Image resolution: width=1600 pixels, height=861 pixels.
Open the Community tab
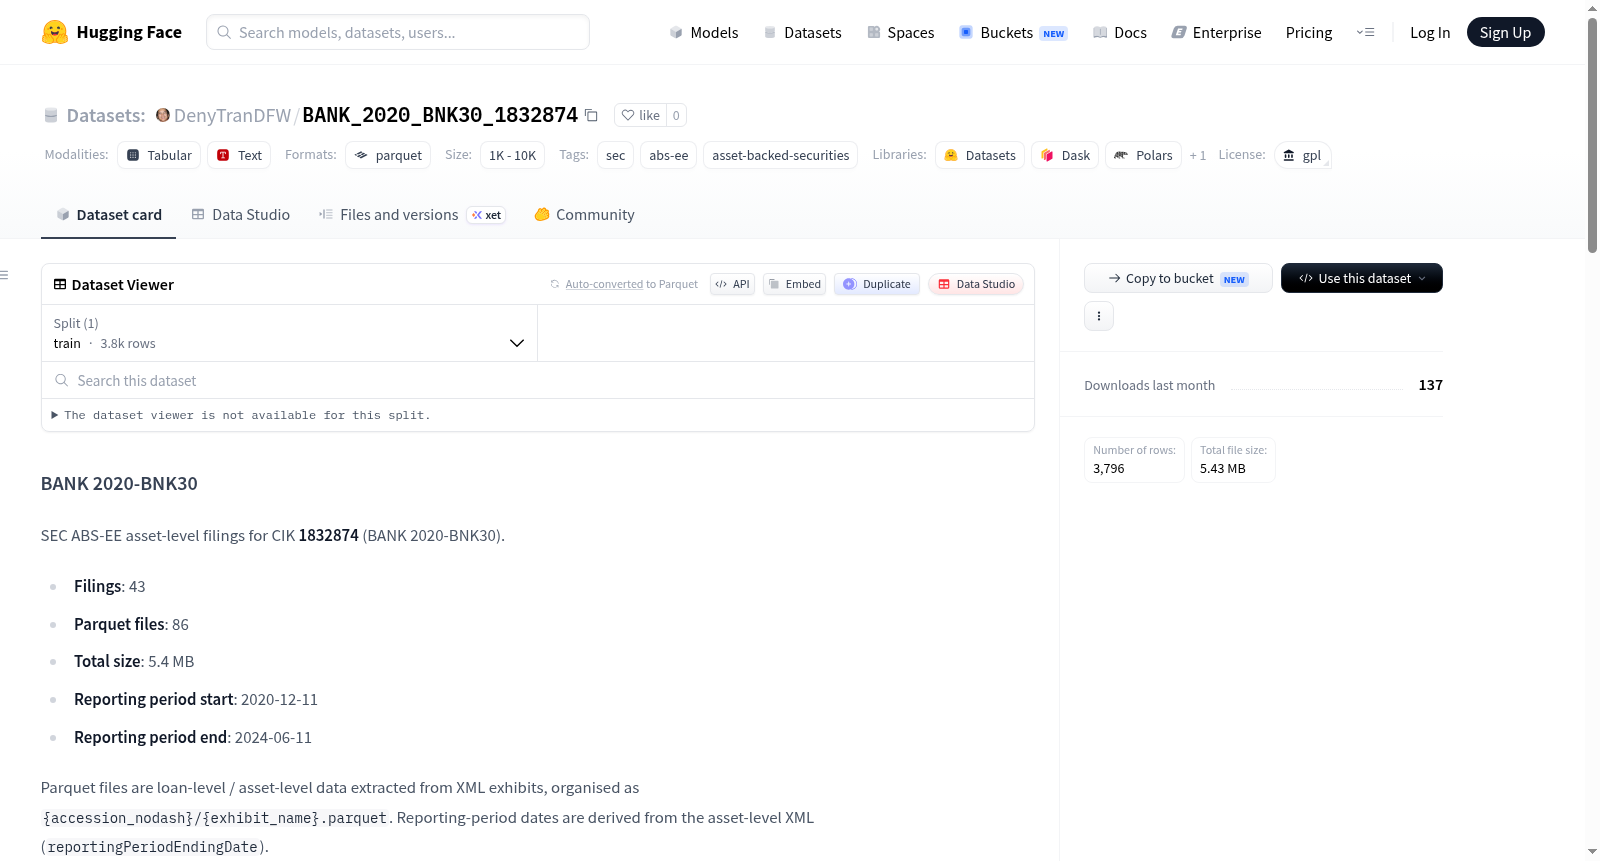click(584, 214)
